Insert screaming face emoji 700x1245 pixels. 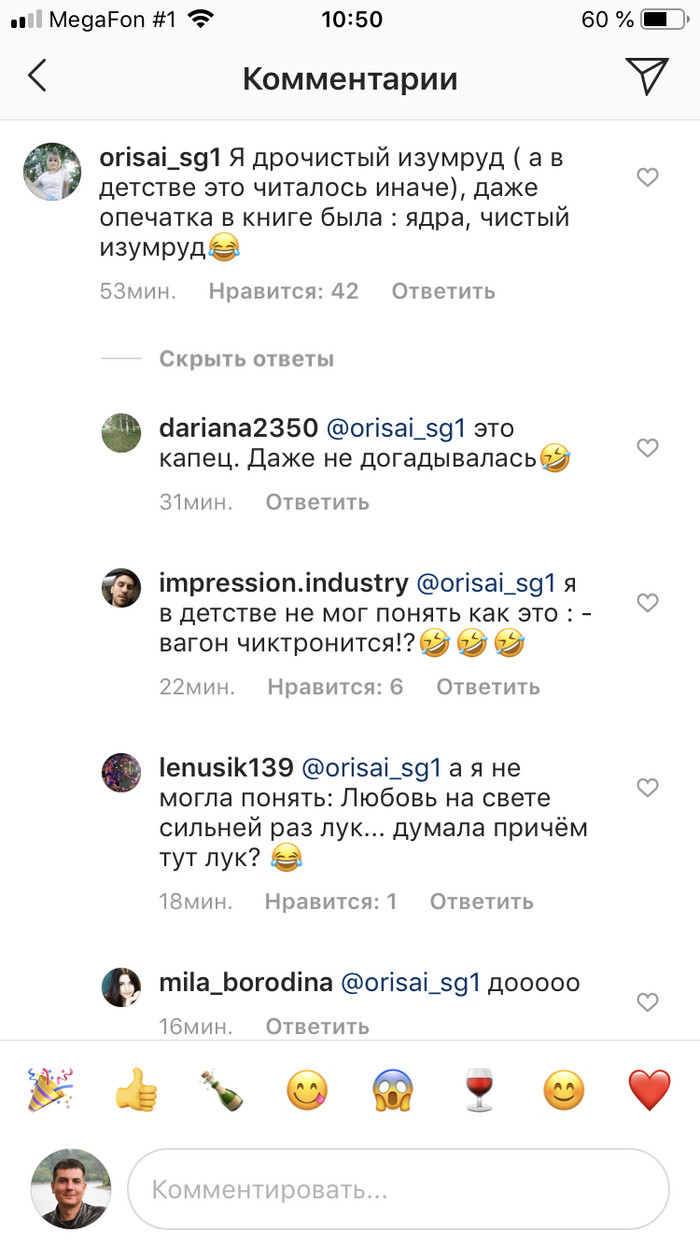[393, 1089]
